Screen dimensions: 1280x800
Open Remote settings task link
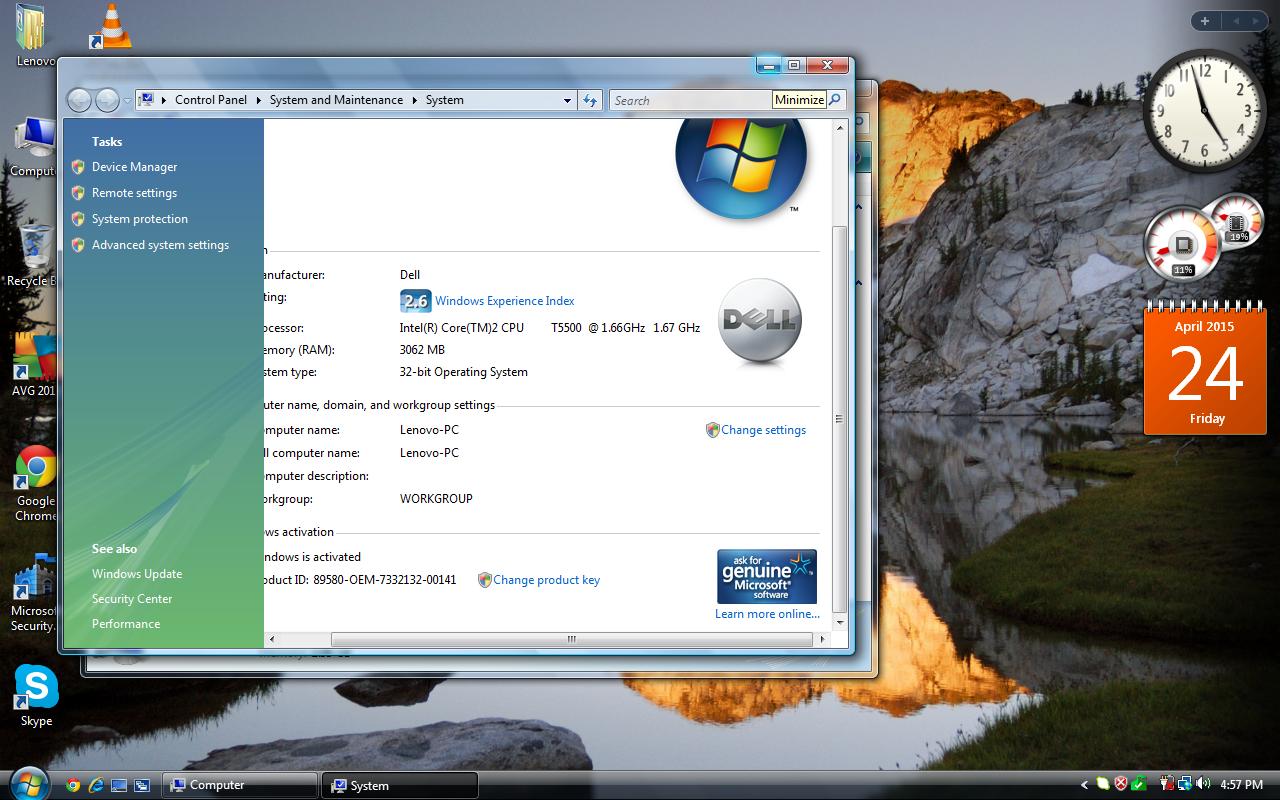[x=134, y=193]
